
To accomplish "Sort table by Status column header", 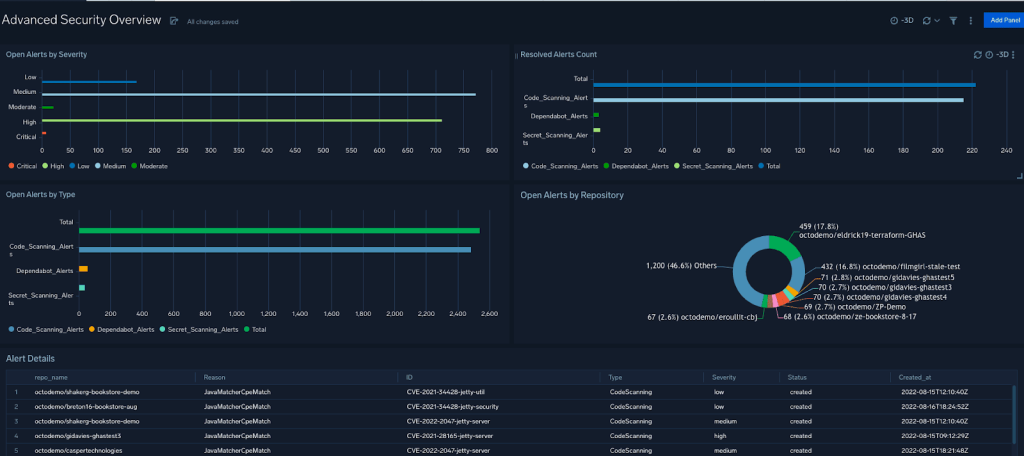I will pyautogui.click(x=798, y=378).
